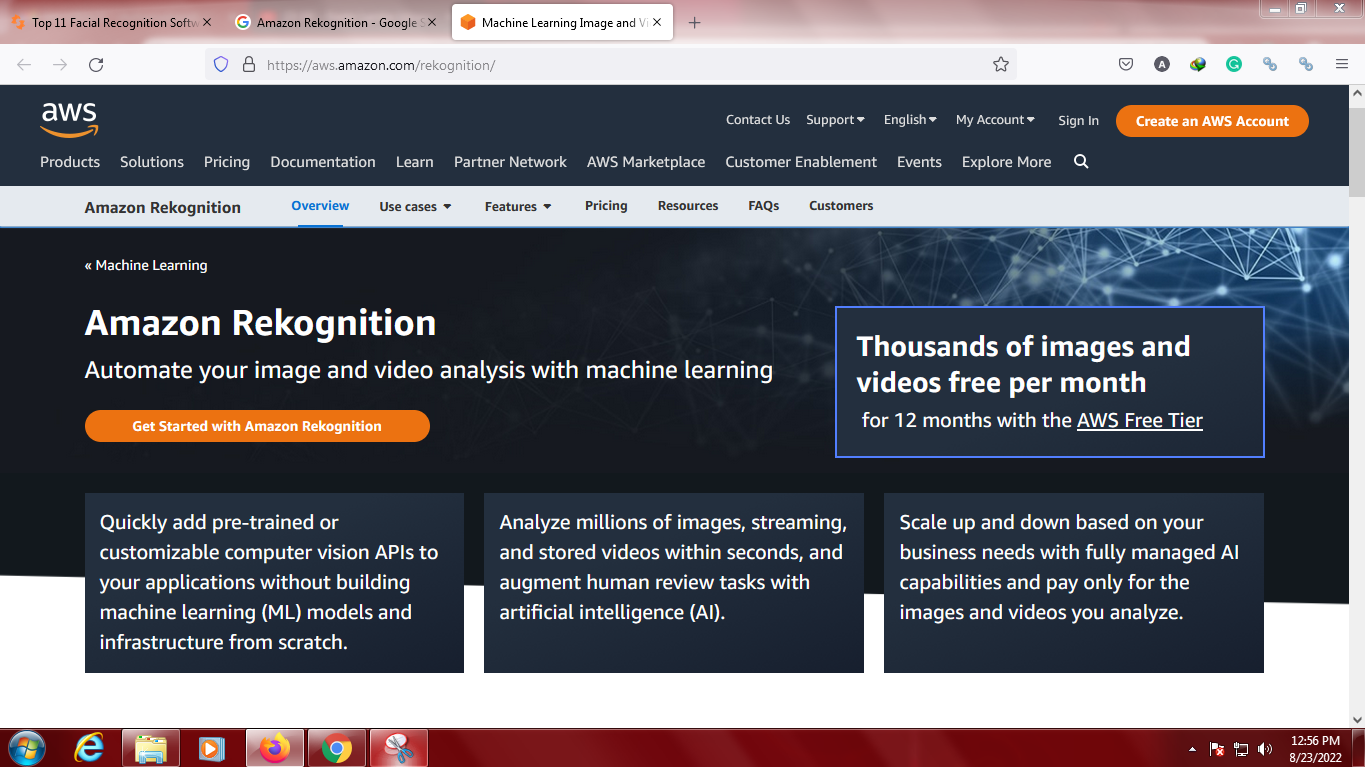Open the Windows Start menu

27,748
